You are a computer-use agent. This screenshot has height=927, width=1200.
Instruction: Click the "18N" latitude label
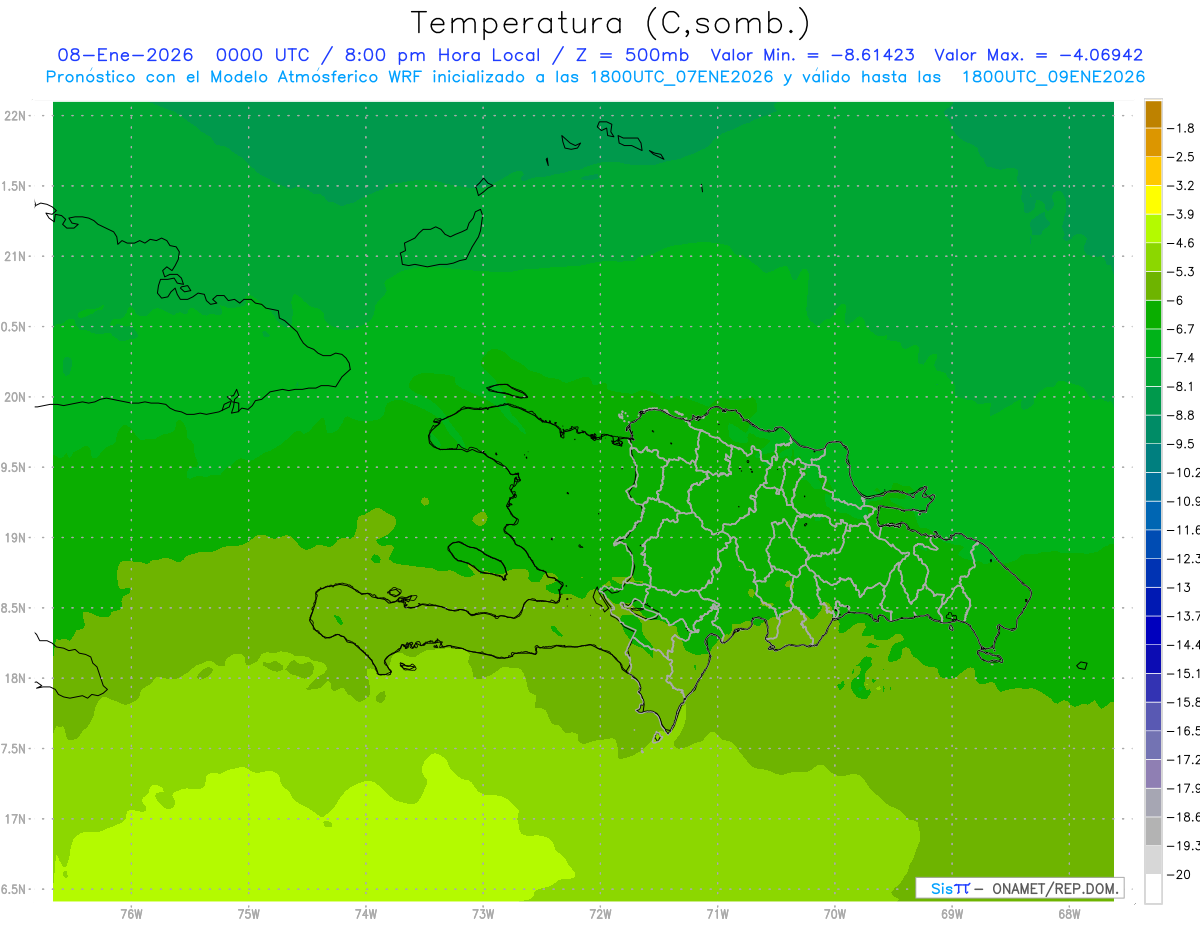tap(14, 679)
